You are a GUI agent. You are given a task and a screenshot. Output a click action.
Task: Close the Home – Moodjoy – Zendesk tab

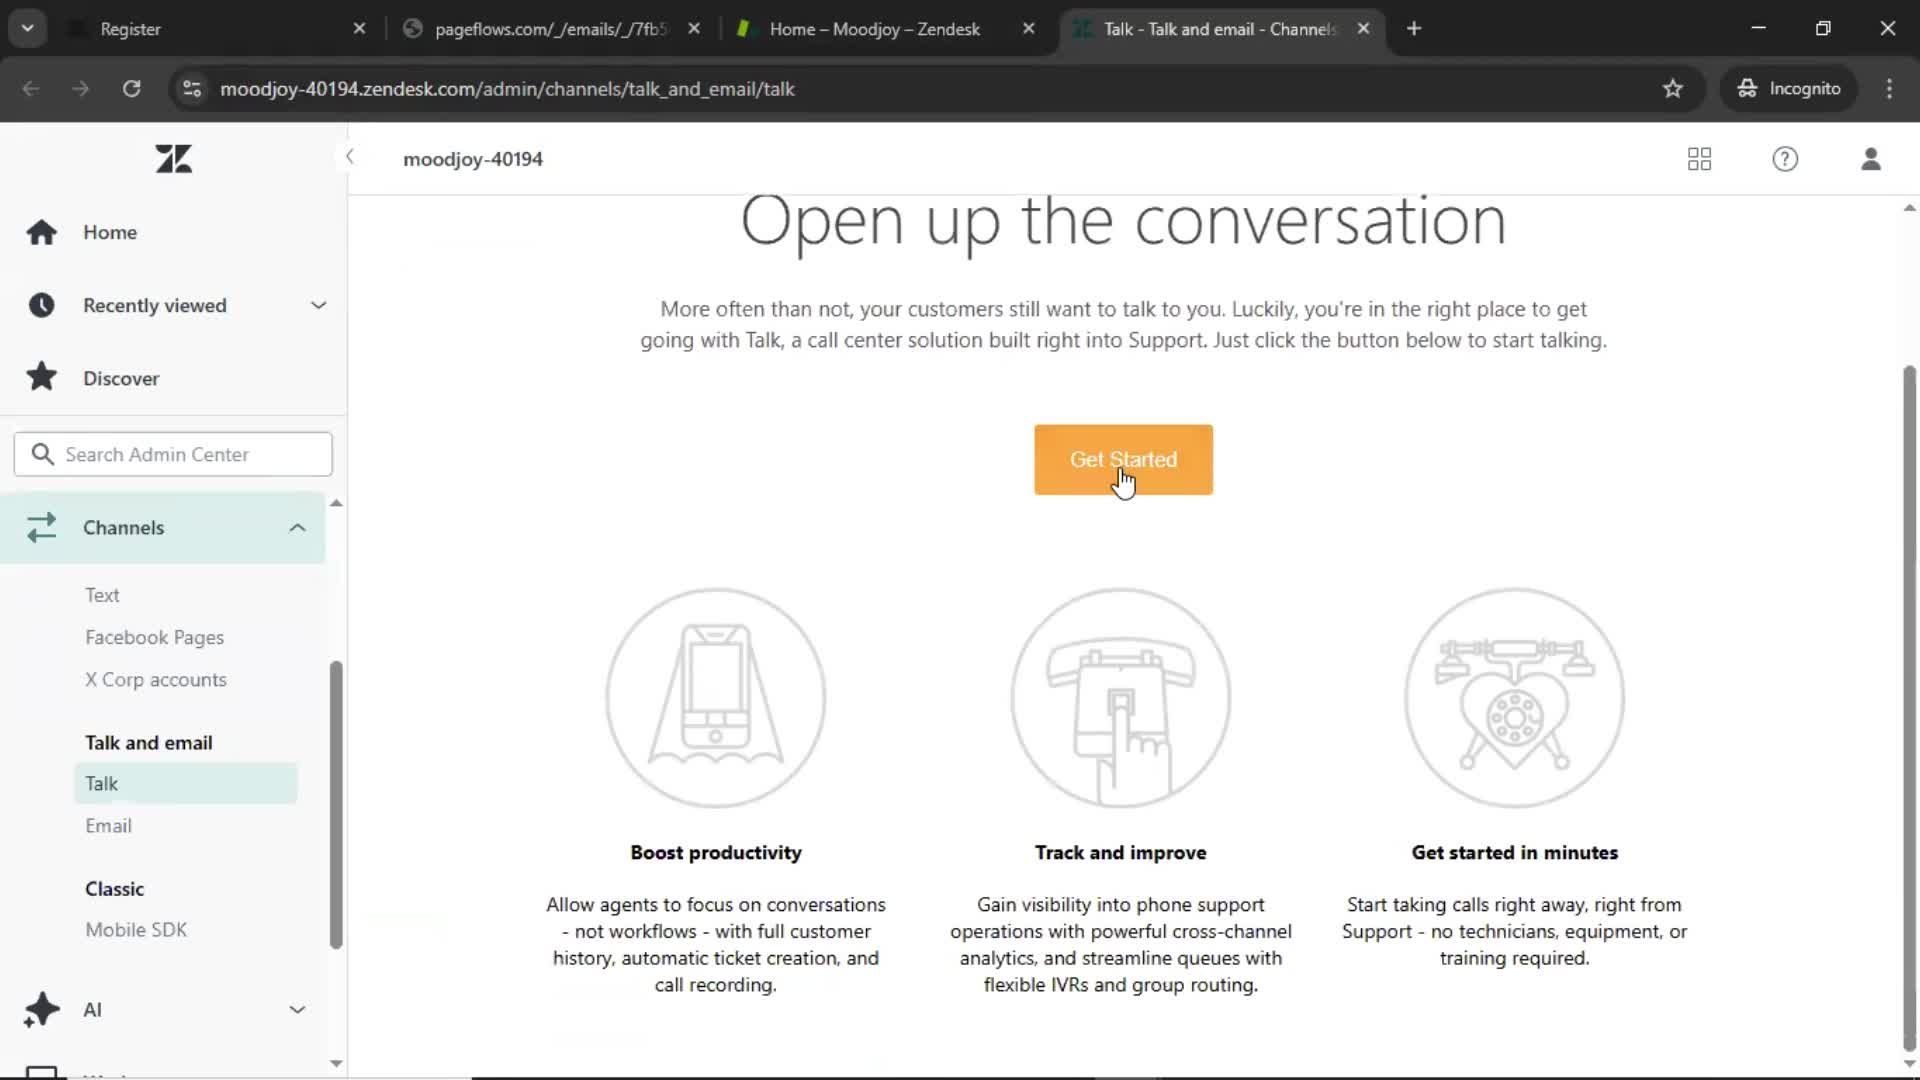pyautogui.click(x=1028, y=29)
